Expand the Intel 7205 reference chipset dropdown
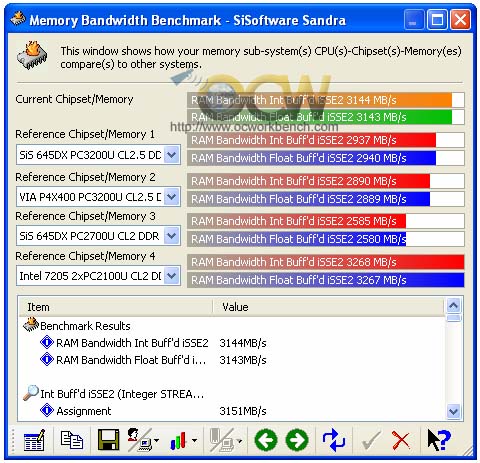 point(172,276)
